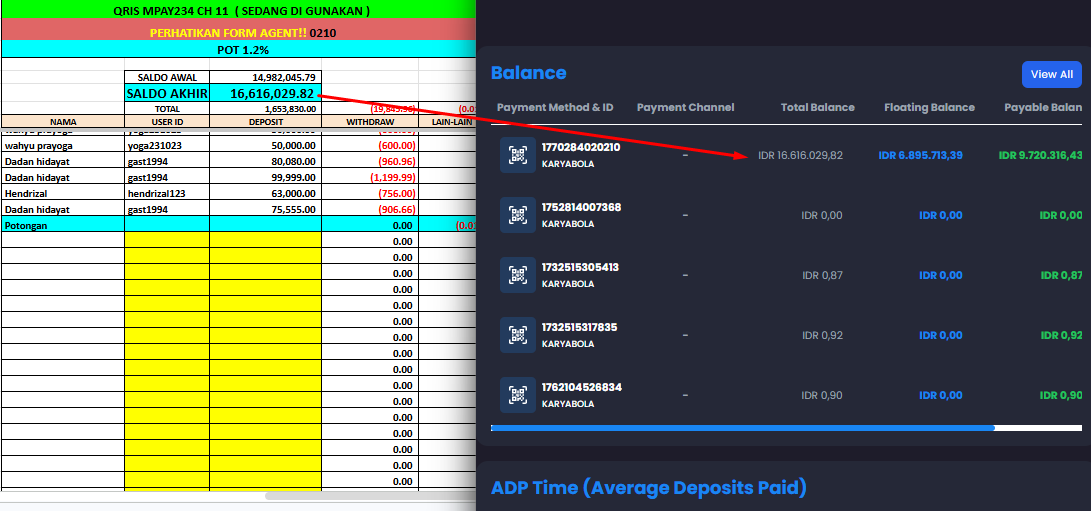
Task: Click QR icon for 1732515317835 KARYABOLA
Action: pyautogui.click(x=518, y=335)
